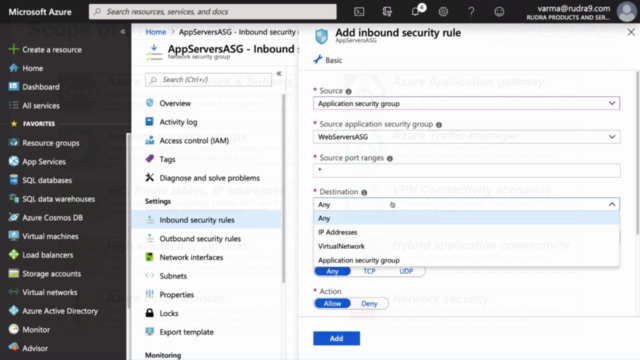Click the Storage accounts icon
This screenshot has height=360, width=640.
tap(13, 273)
